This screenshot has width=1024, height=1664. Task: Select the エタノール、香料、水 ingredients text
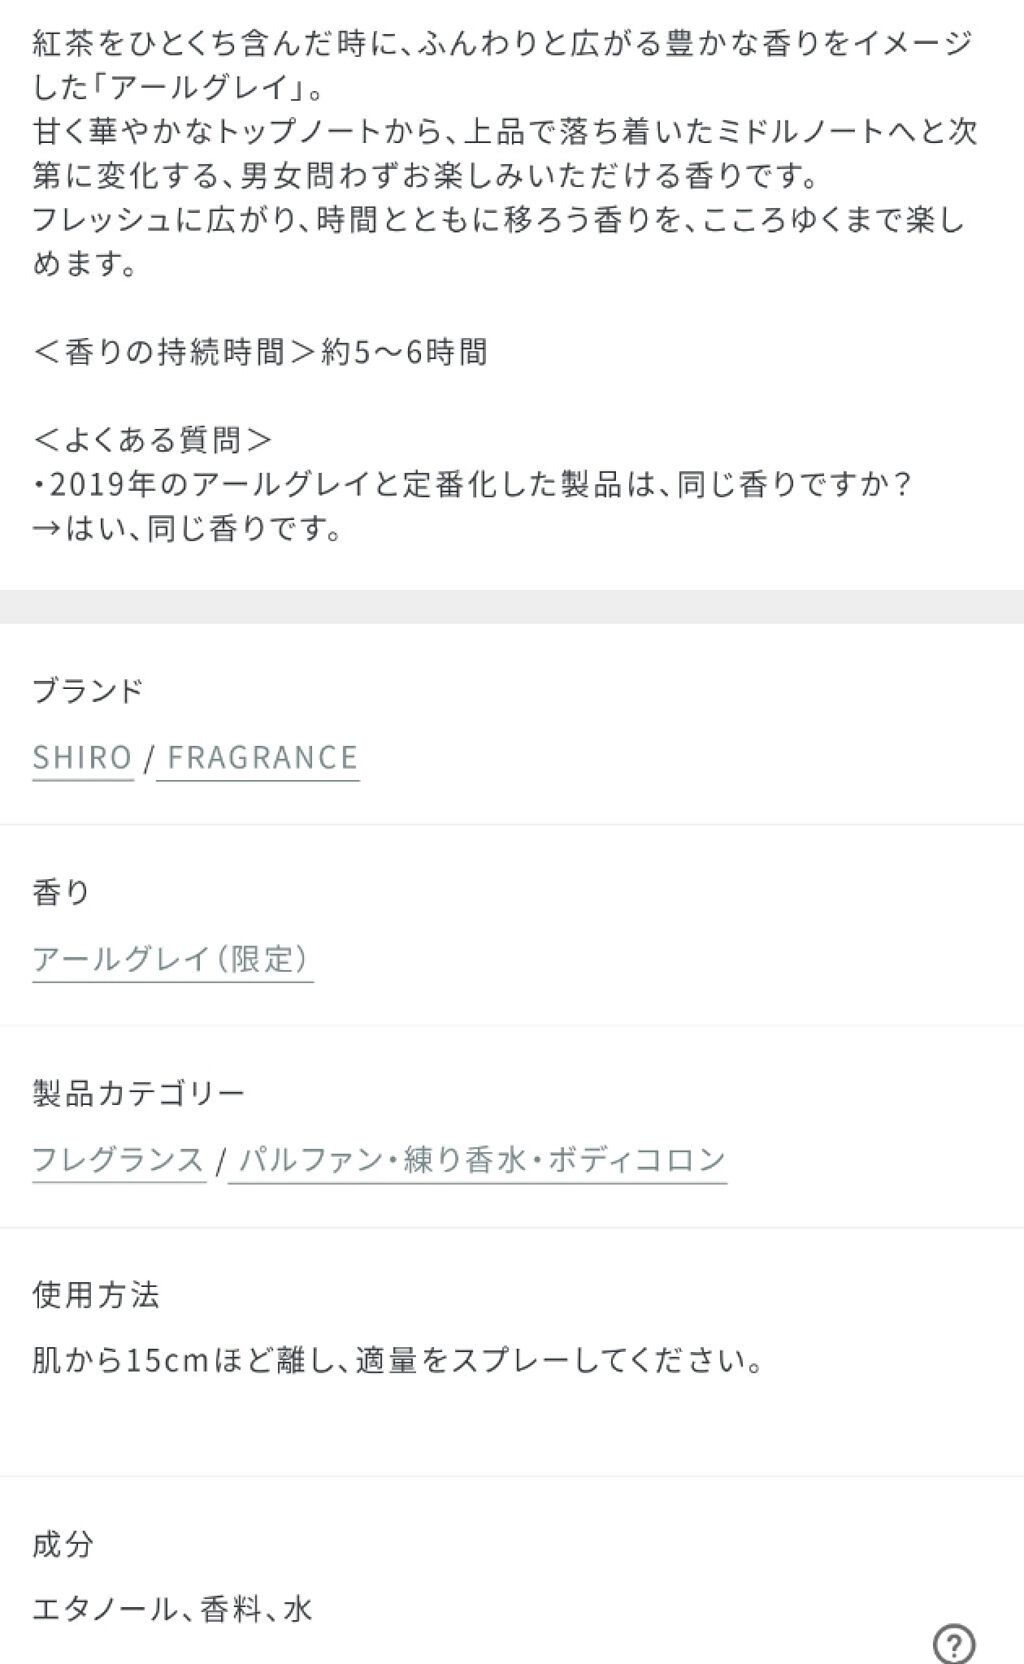[172, 1609]
